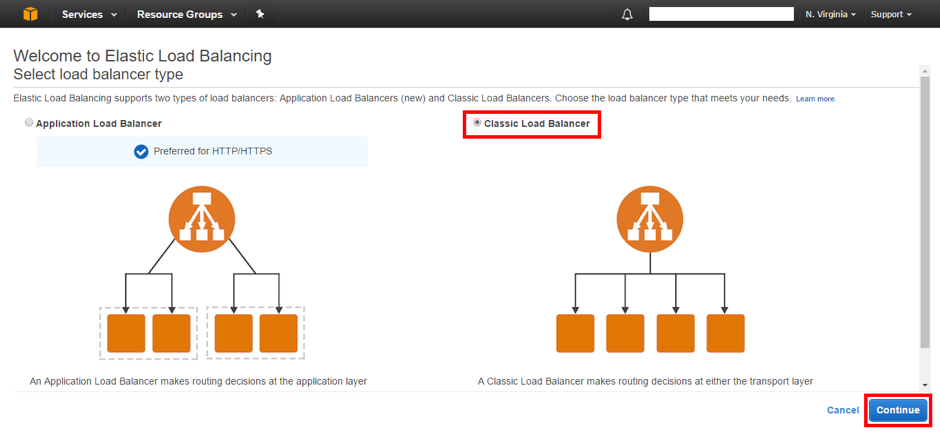Click the pin shortcut star icon
This screenshot has height=435, width=940.
260,14
